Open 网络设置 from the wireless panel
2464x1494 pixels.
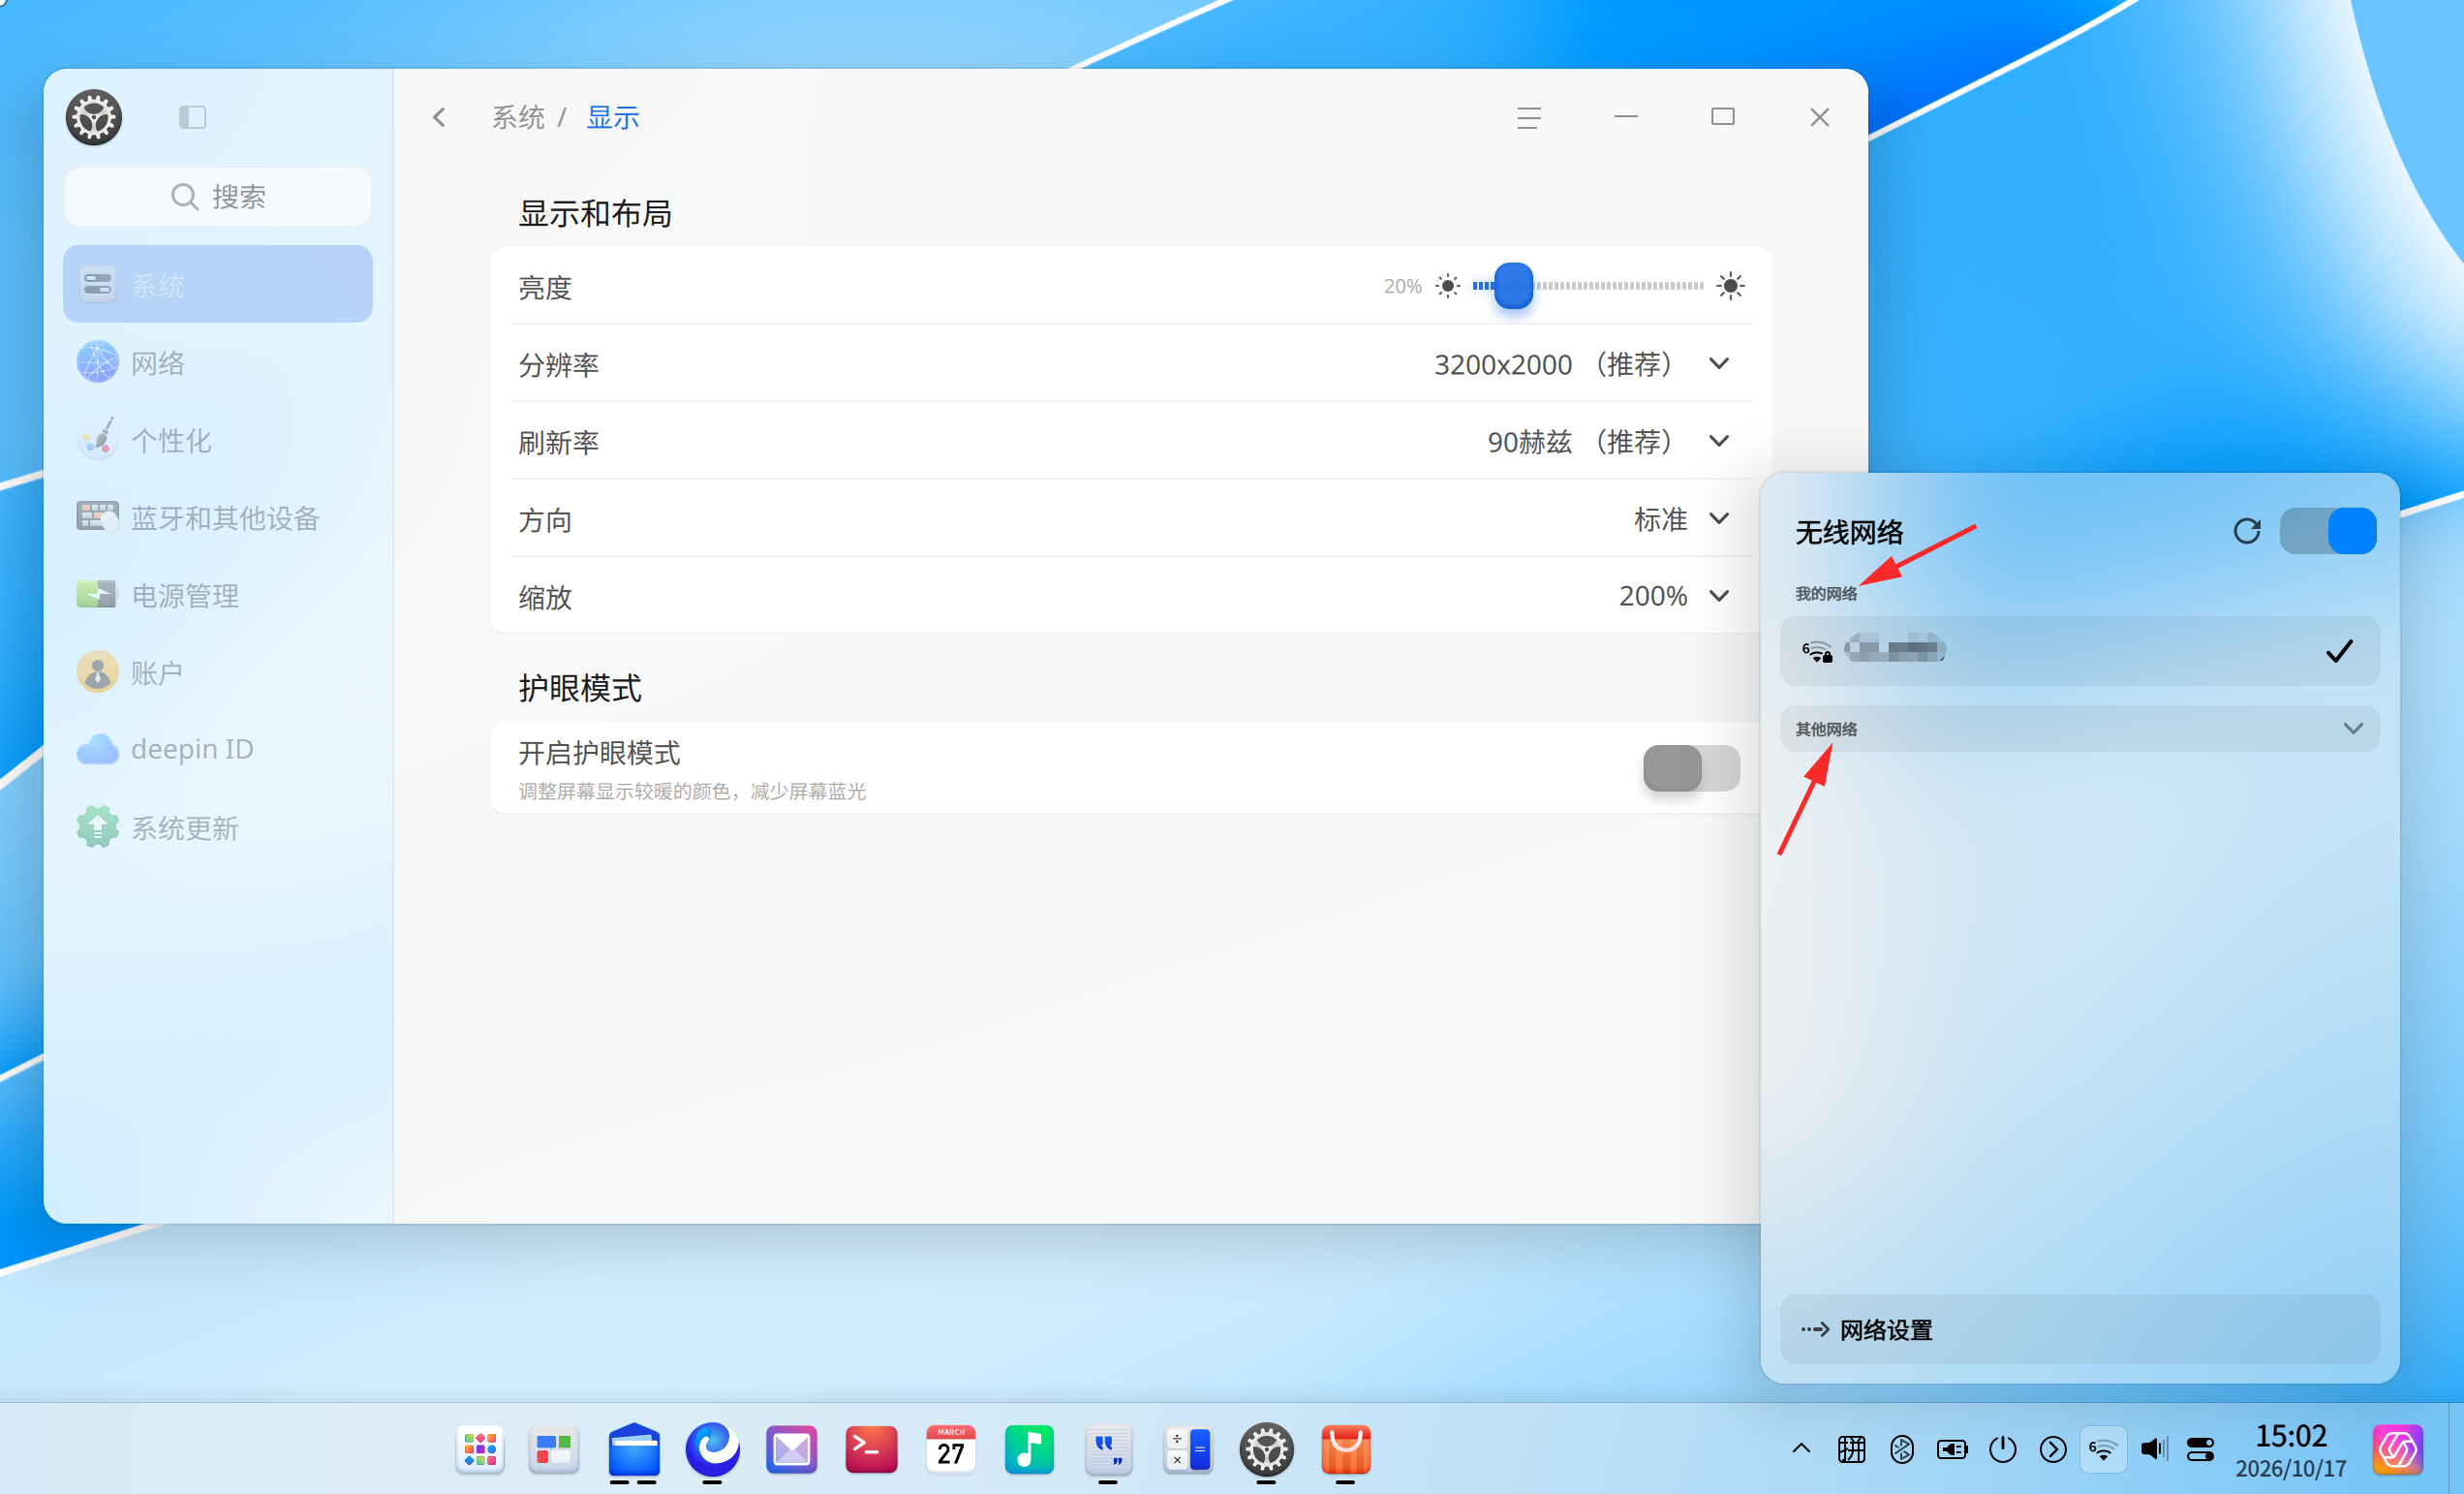2080,1330
